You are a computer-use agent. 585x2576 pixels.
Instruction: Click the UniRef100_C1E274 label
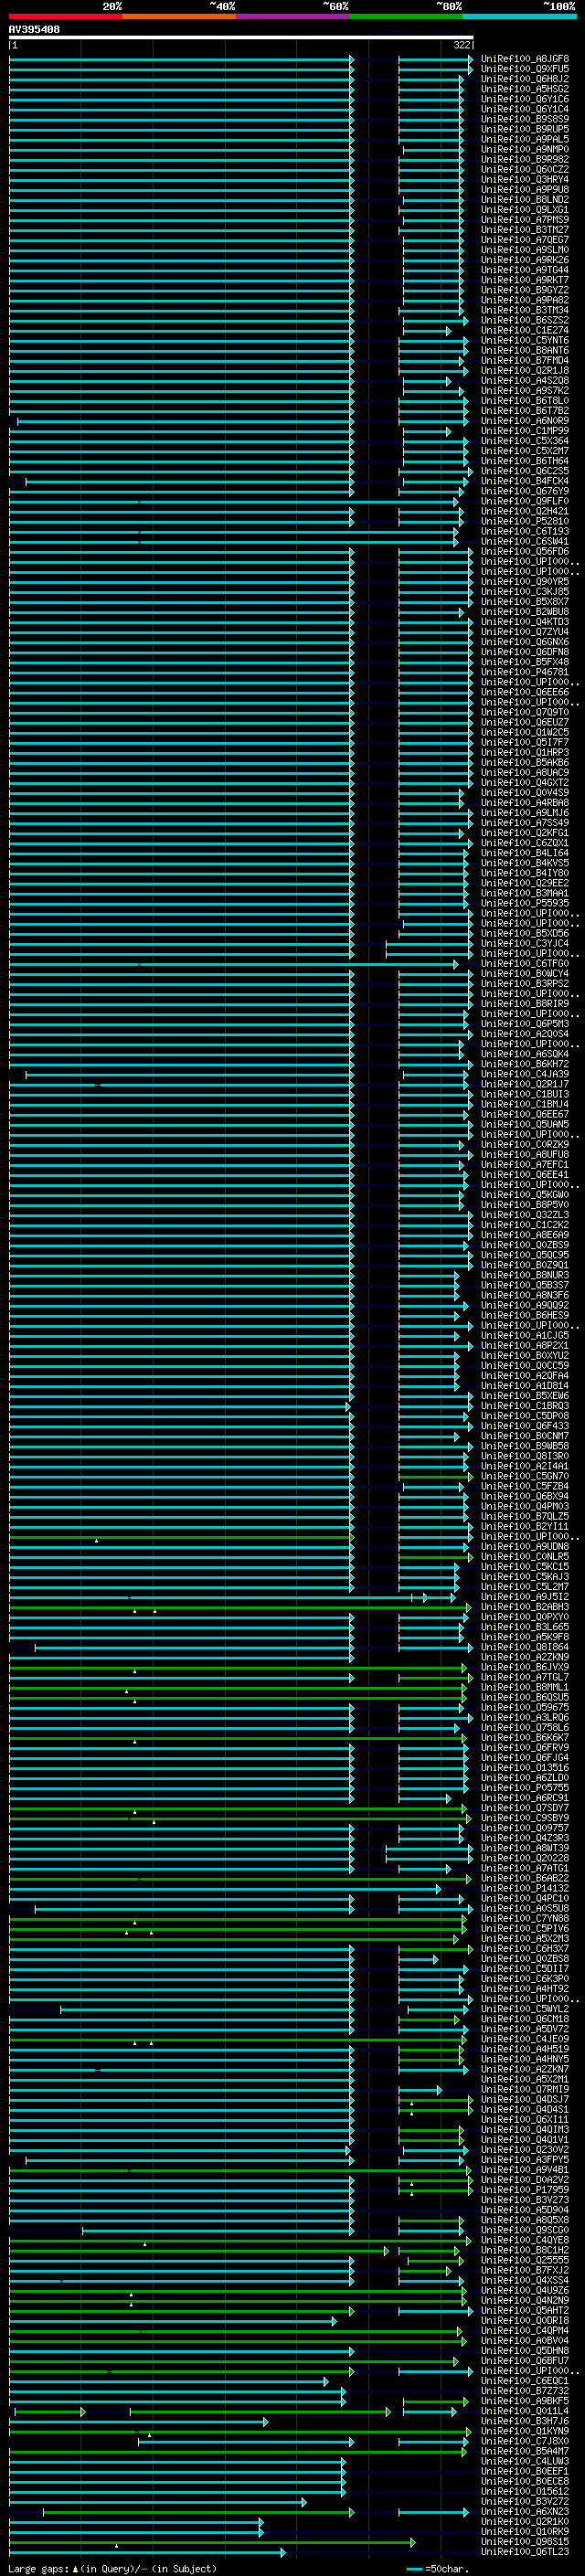(525, 330)
